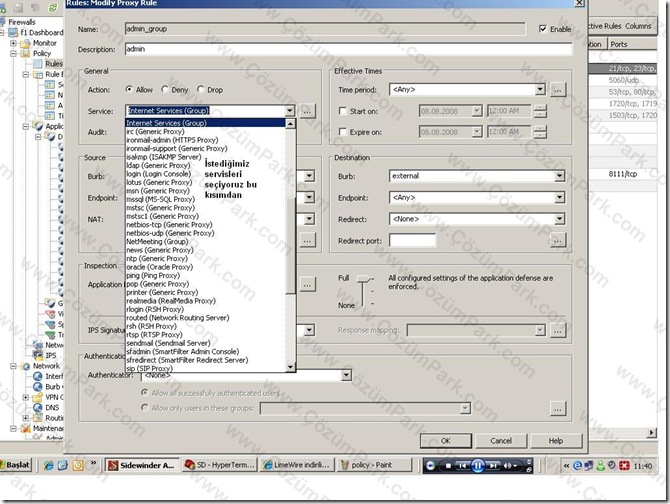
Task: Open the Time period dropdown
Action: pos(541,89)
